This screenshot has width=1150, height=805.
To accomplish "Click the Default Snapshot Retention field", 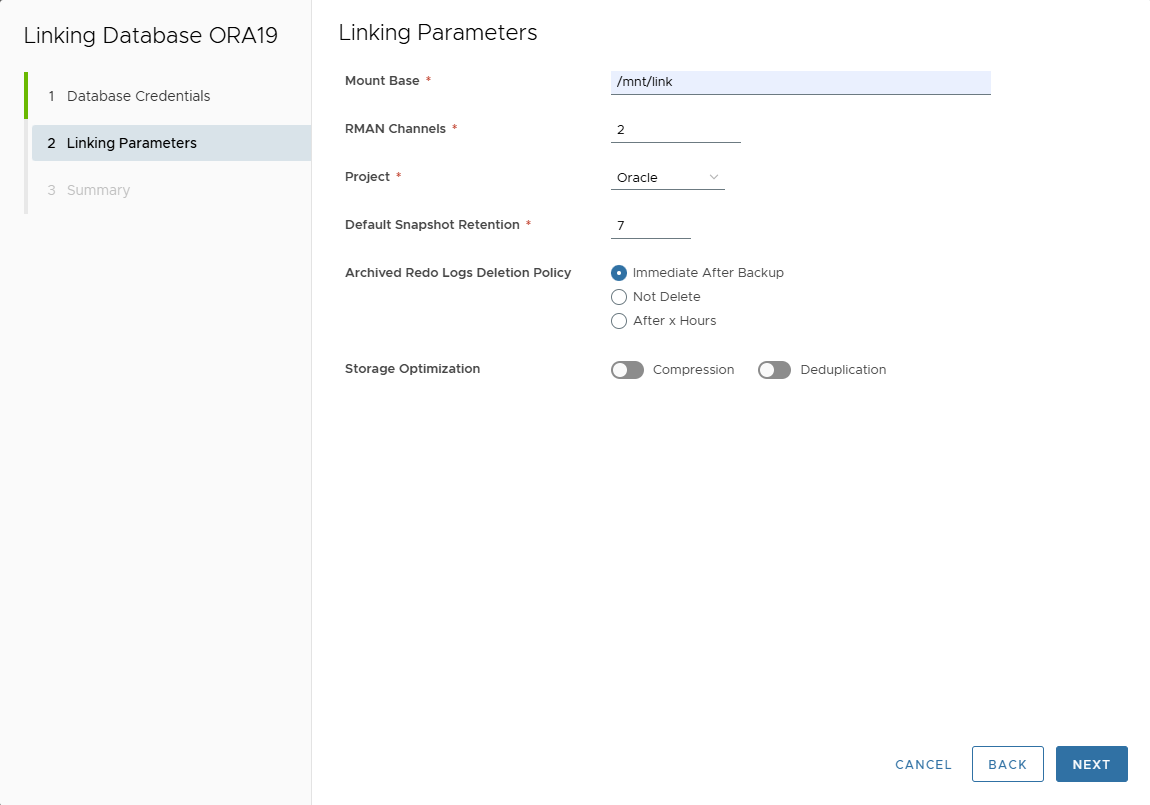I will coord(650,225).
